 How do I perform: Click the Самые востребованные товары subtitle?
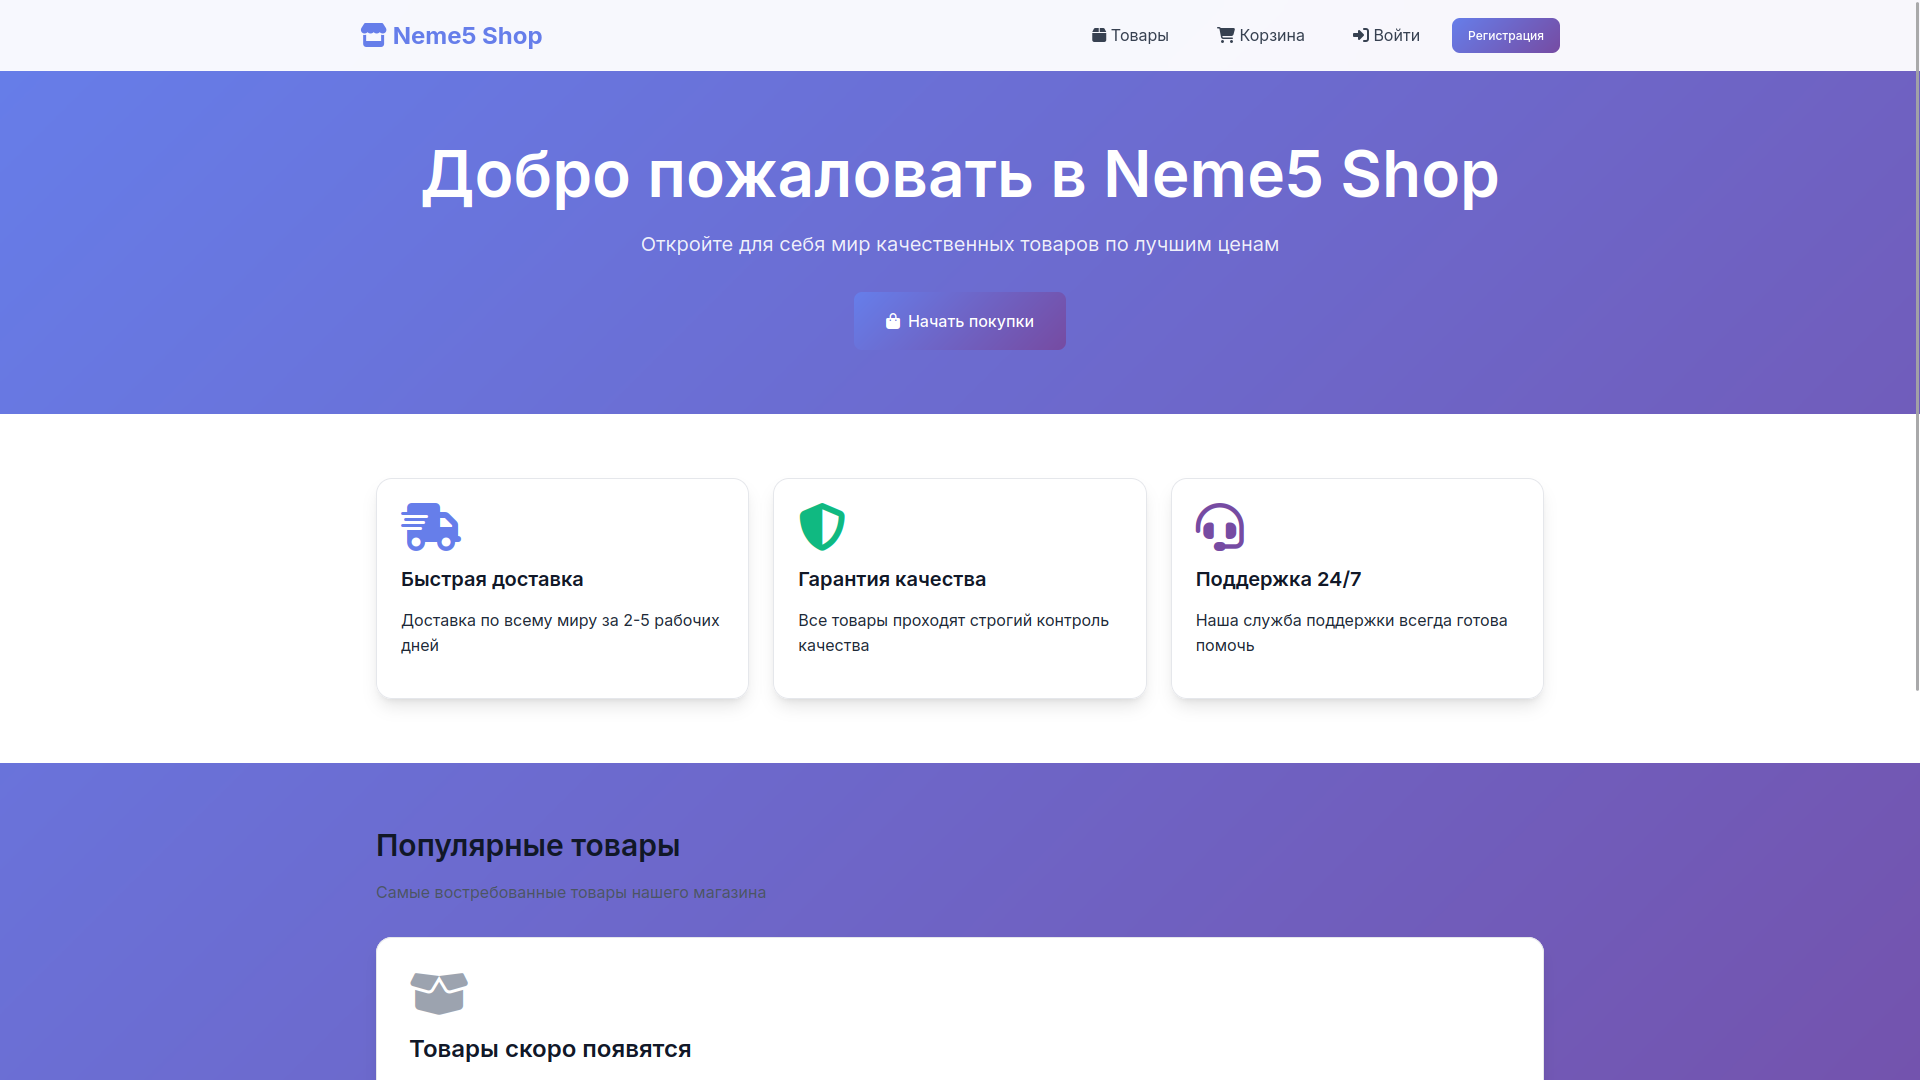pos(571,892)
